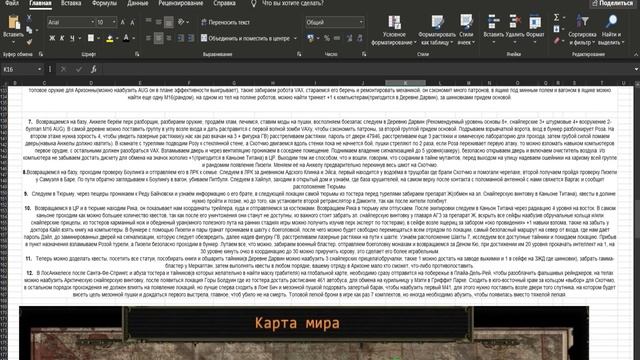Align text right
Viewport: 640px width, 360px height.
(x=169, y=38)
